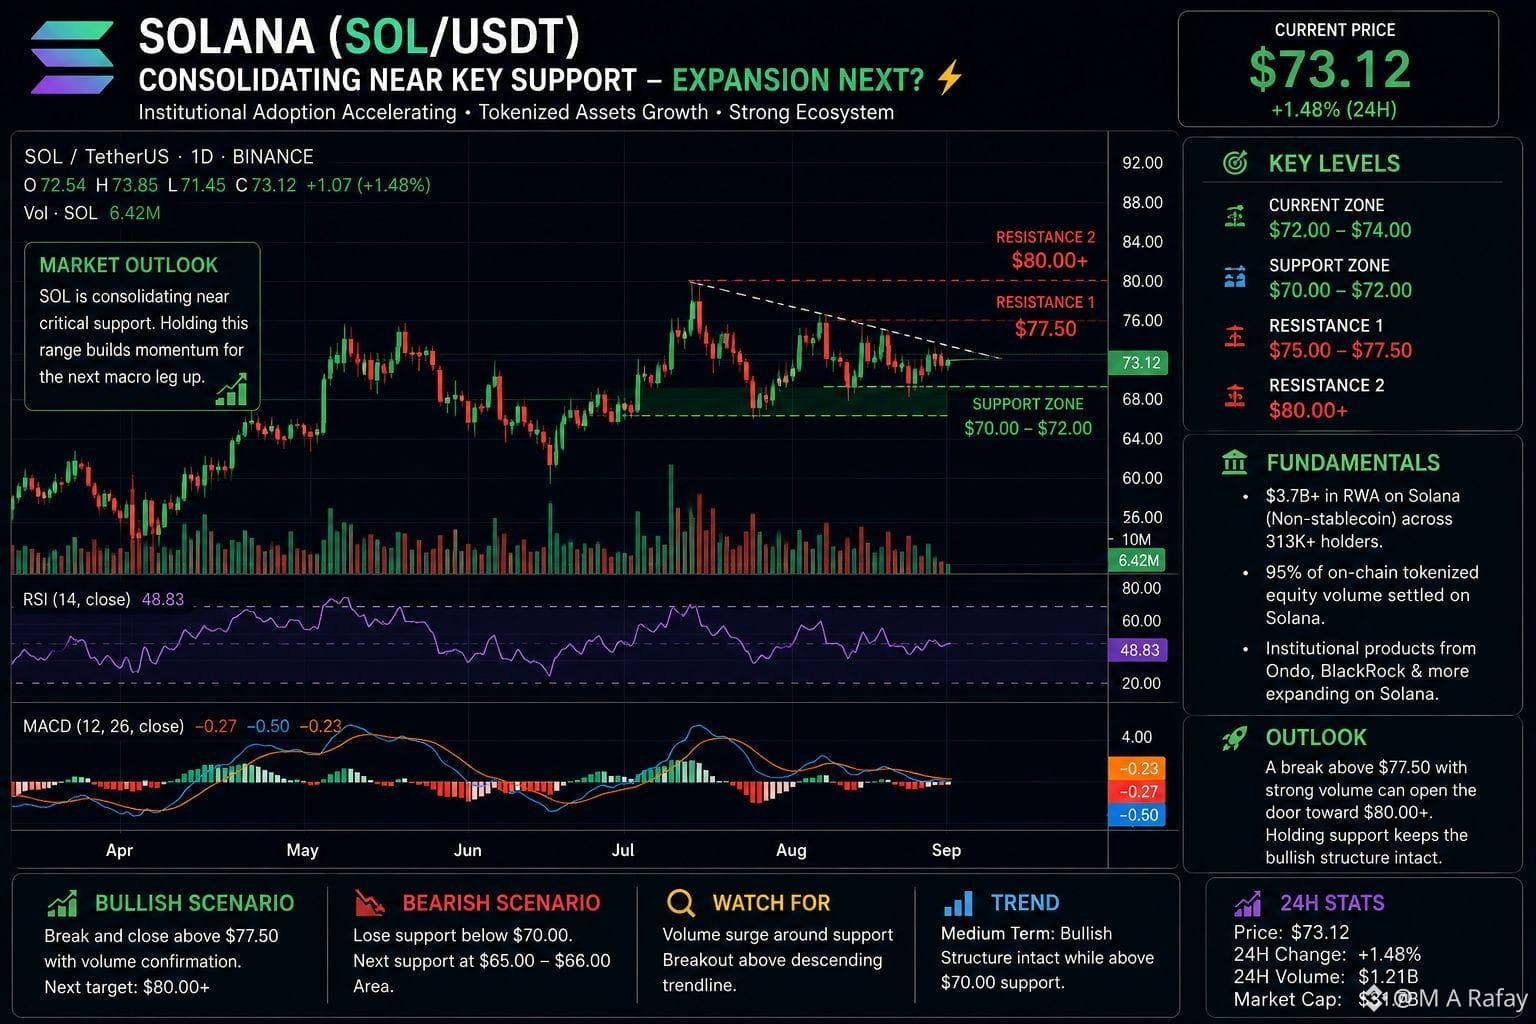This screenshot has width=1536, height=1024.
Task: Click the high value 73.85 in the chart header
Action: click(x=135, y=185)
